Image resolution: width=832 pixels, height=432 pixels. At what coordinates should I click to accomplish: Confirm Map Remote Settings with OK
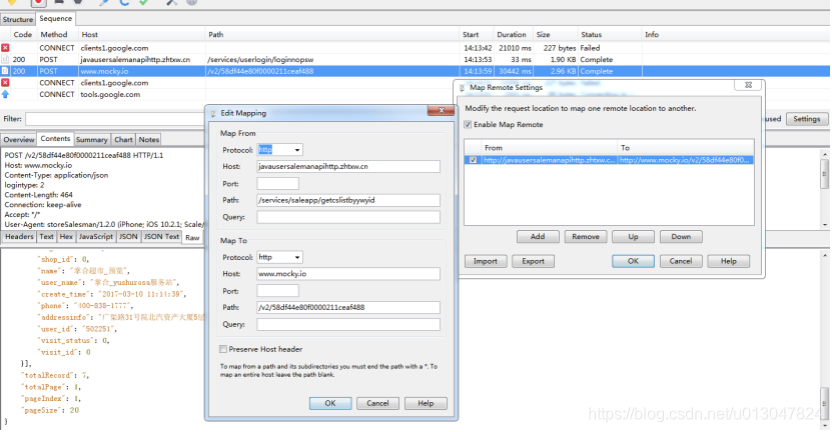[633, 261]
